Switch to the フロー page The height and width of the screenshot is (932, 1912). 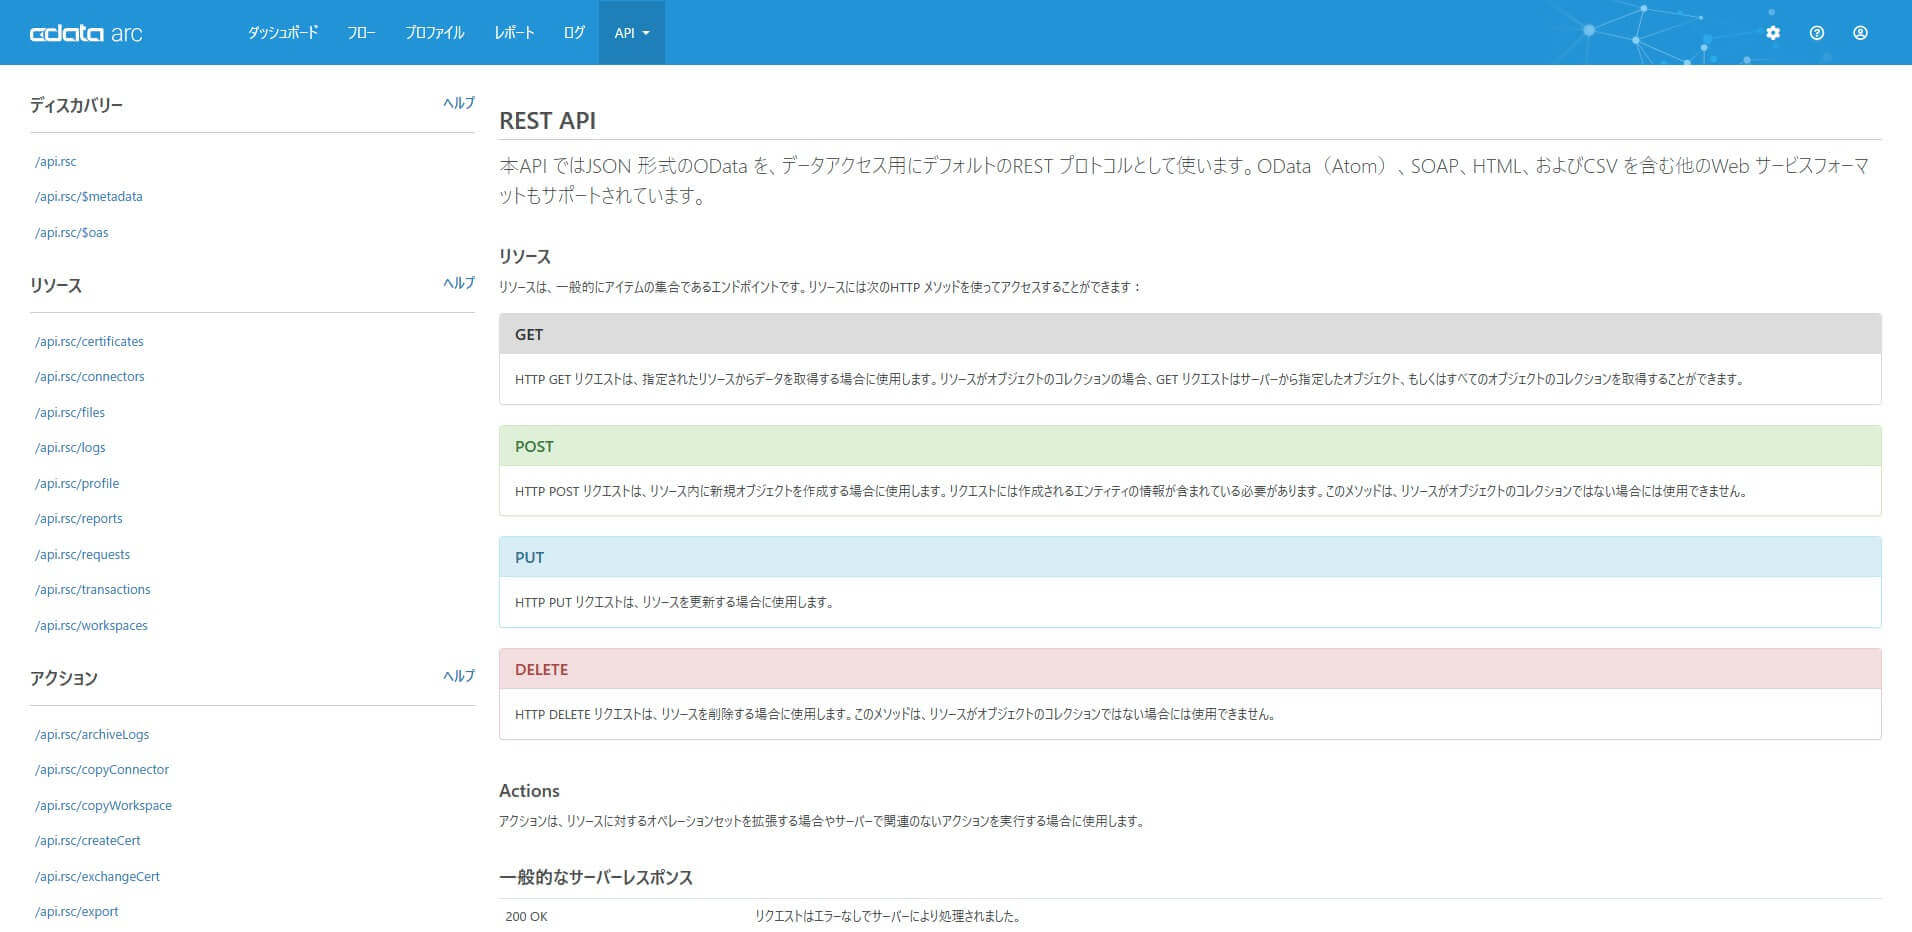[362, 32]
